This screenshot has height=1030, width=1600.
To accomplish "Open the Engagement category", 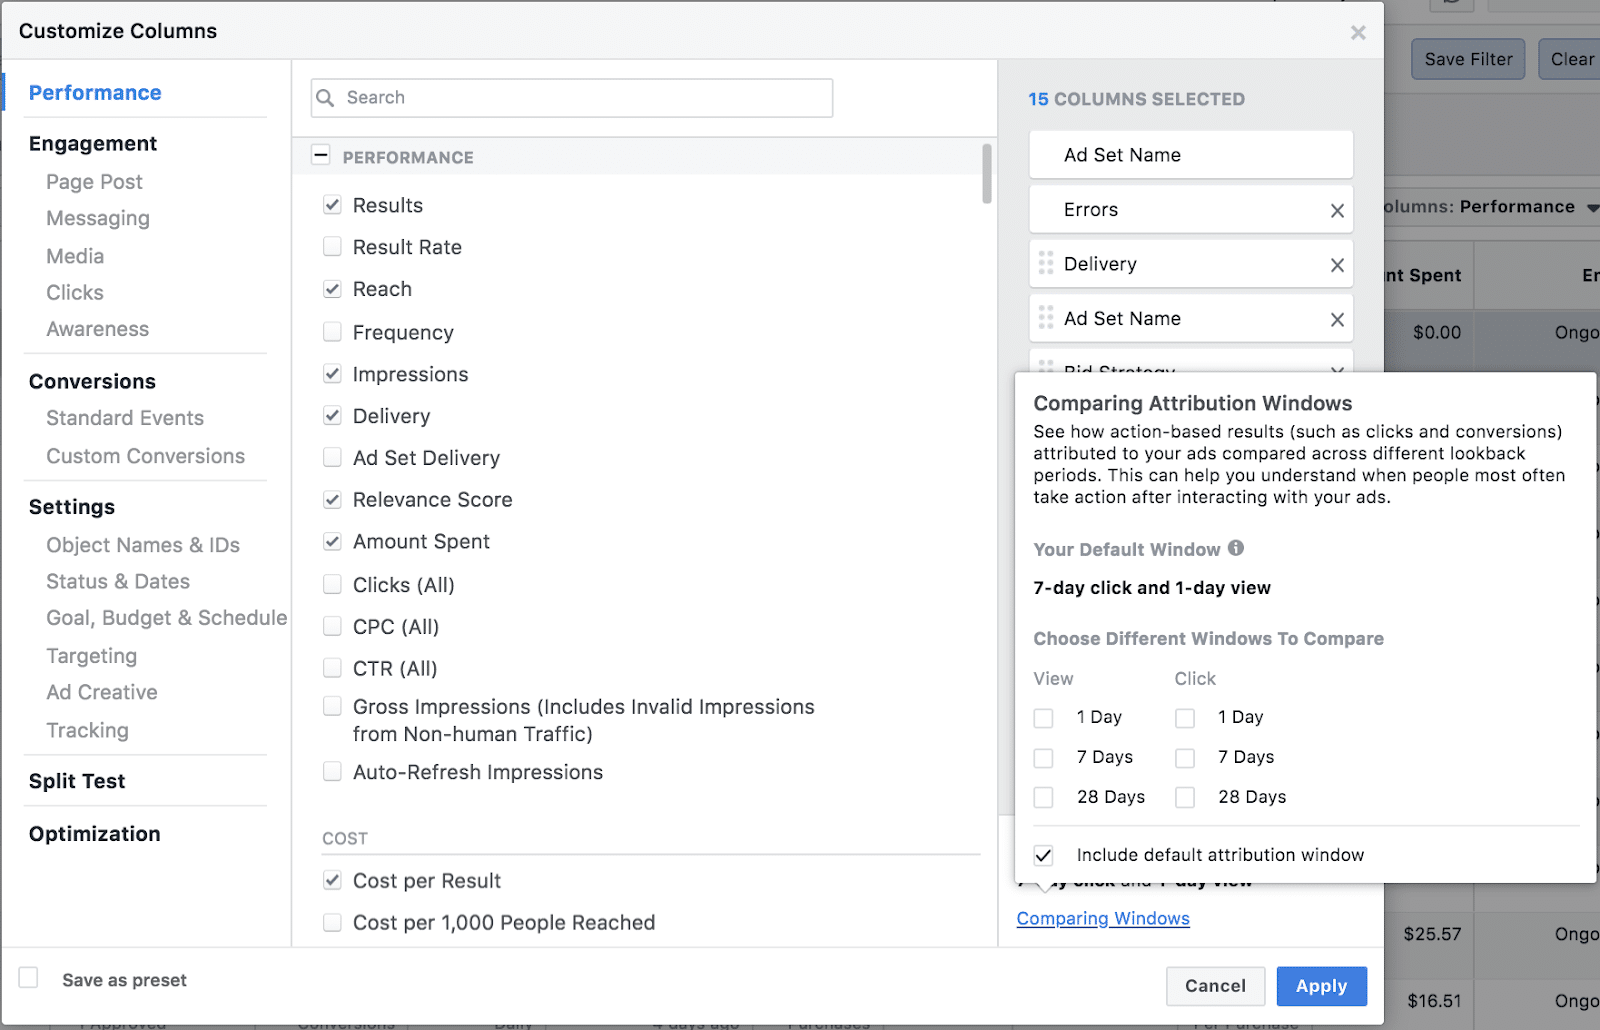I will pos(93,144).
